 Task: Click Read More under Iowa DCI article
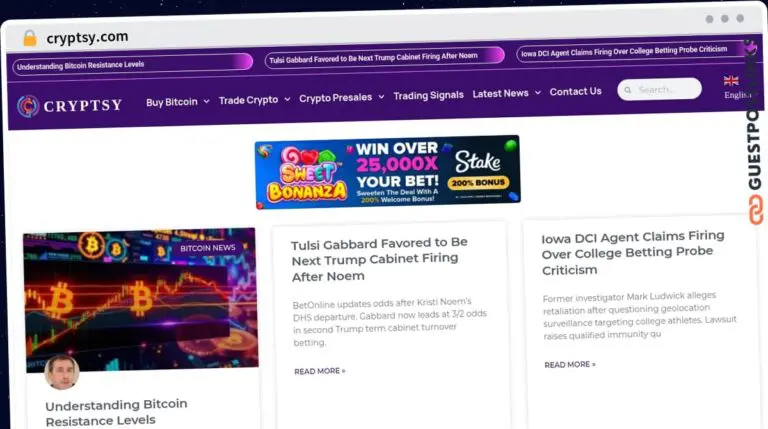tap(570, 365)
